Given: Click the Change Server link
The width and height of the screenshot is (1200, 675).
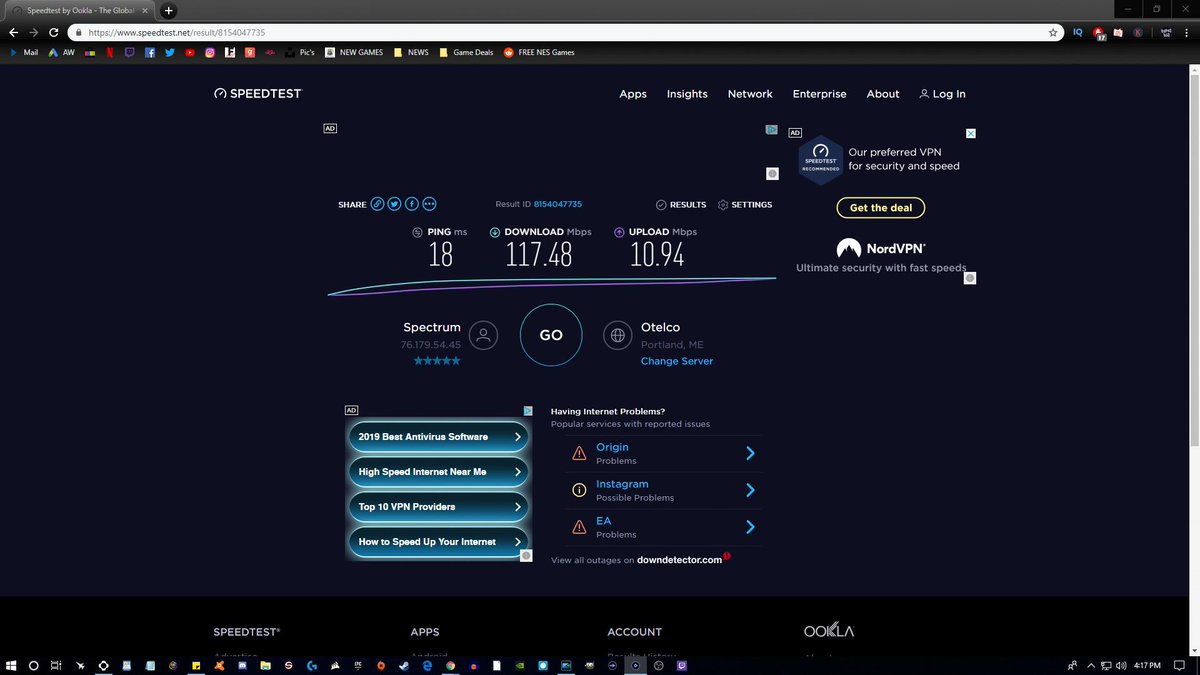Looking at the screenshot, I should click(x=677, y=361).
